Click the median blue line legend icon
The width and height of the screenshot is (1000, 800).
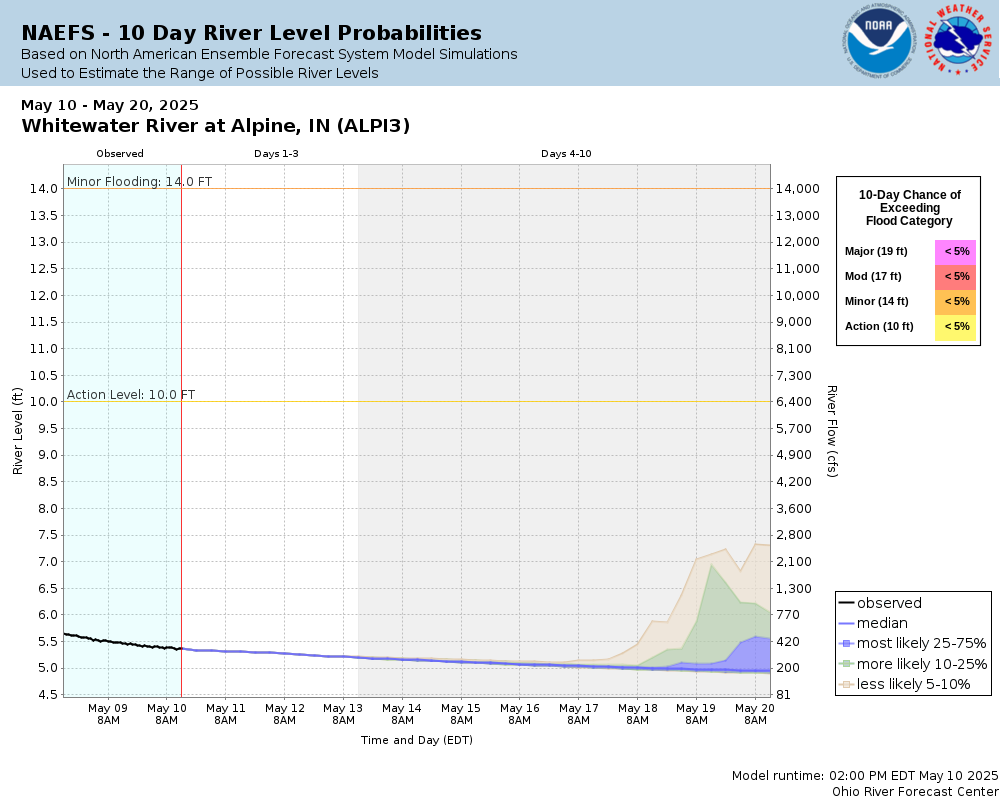point(846,623)
